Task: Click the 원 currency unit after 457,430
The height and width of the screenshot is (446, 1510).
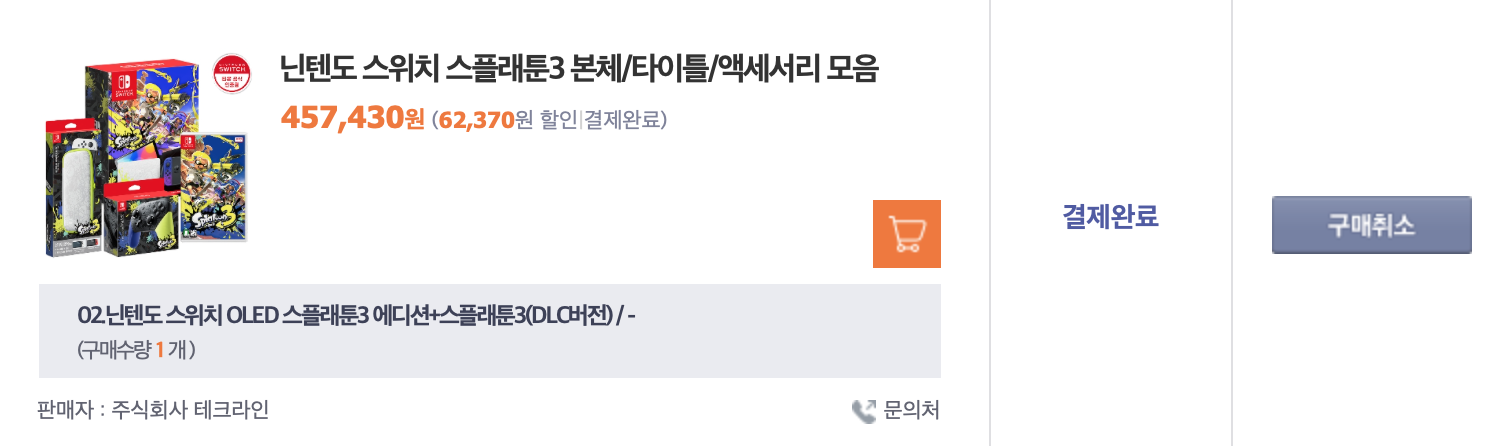Action: pyautogui.click(x=414, y=121)
